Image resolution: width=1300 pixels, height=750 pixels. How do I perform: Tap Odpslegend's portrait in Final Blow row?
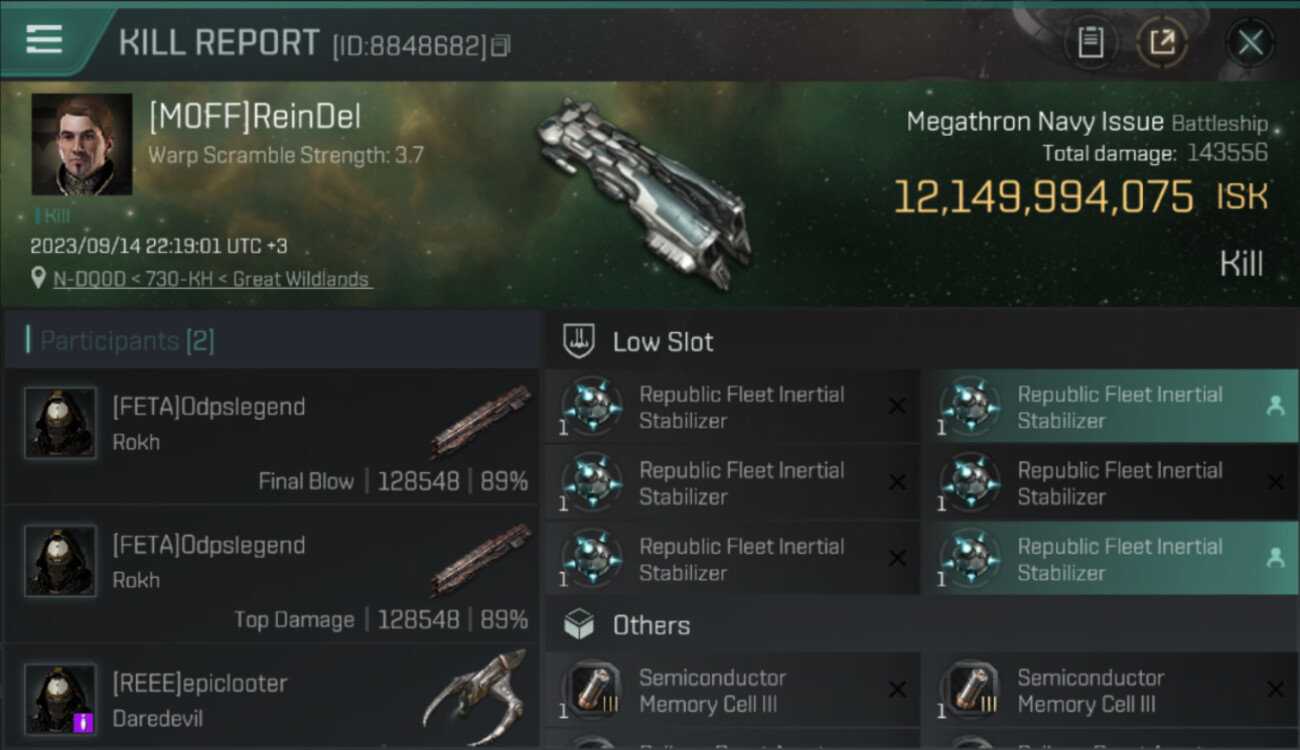click(60, 423)
